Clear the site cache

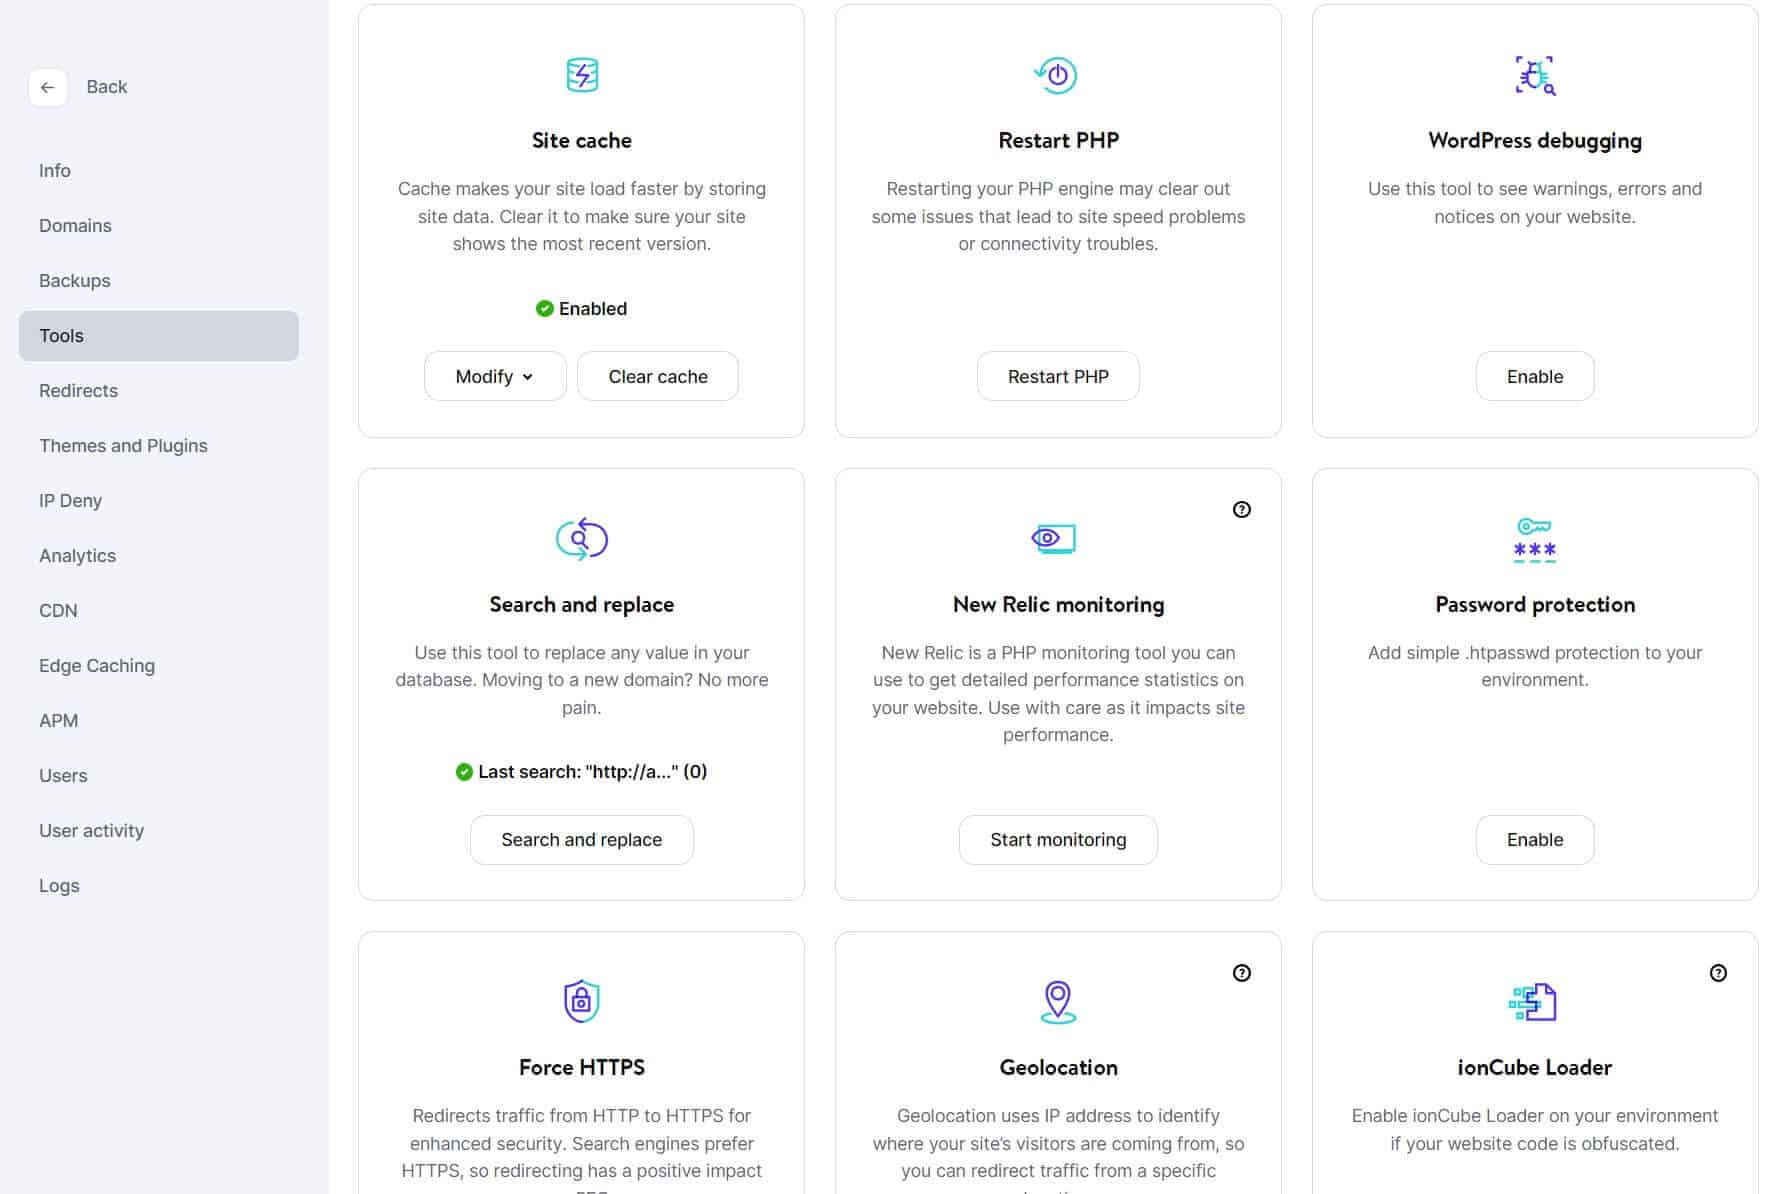click(657, 376)
